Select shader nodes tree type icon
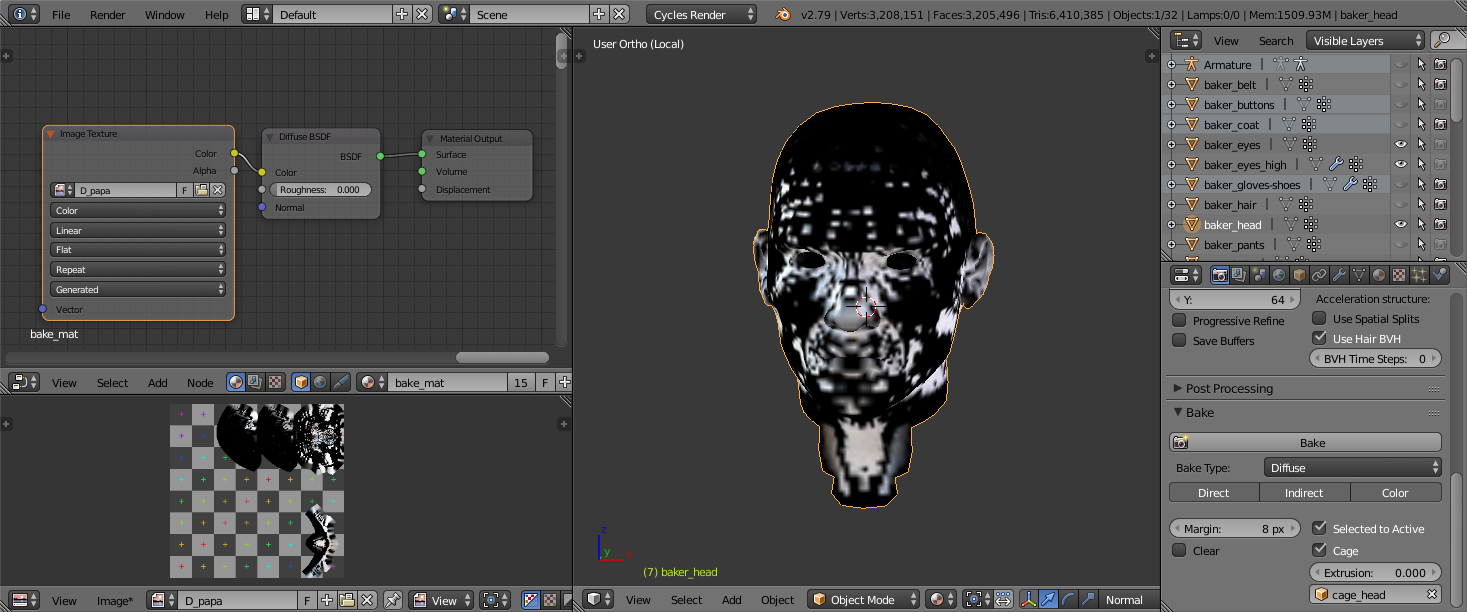 (x=235, y=382)
